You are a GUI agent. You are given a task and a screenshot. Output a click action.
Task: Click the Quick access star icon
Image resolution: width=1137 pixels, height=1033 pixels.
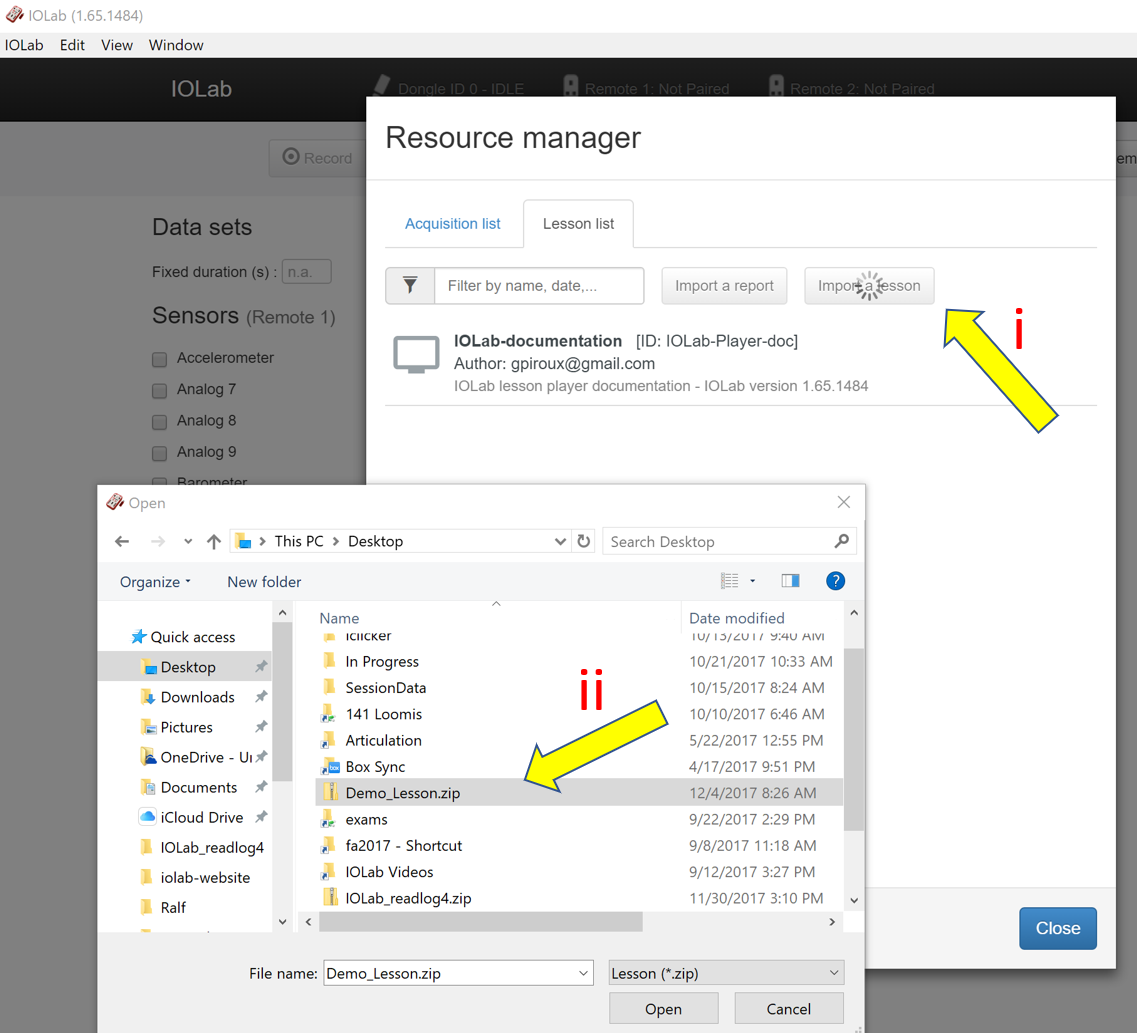138,636
